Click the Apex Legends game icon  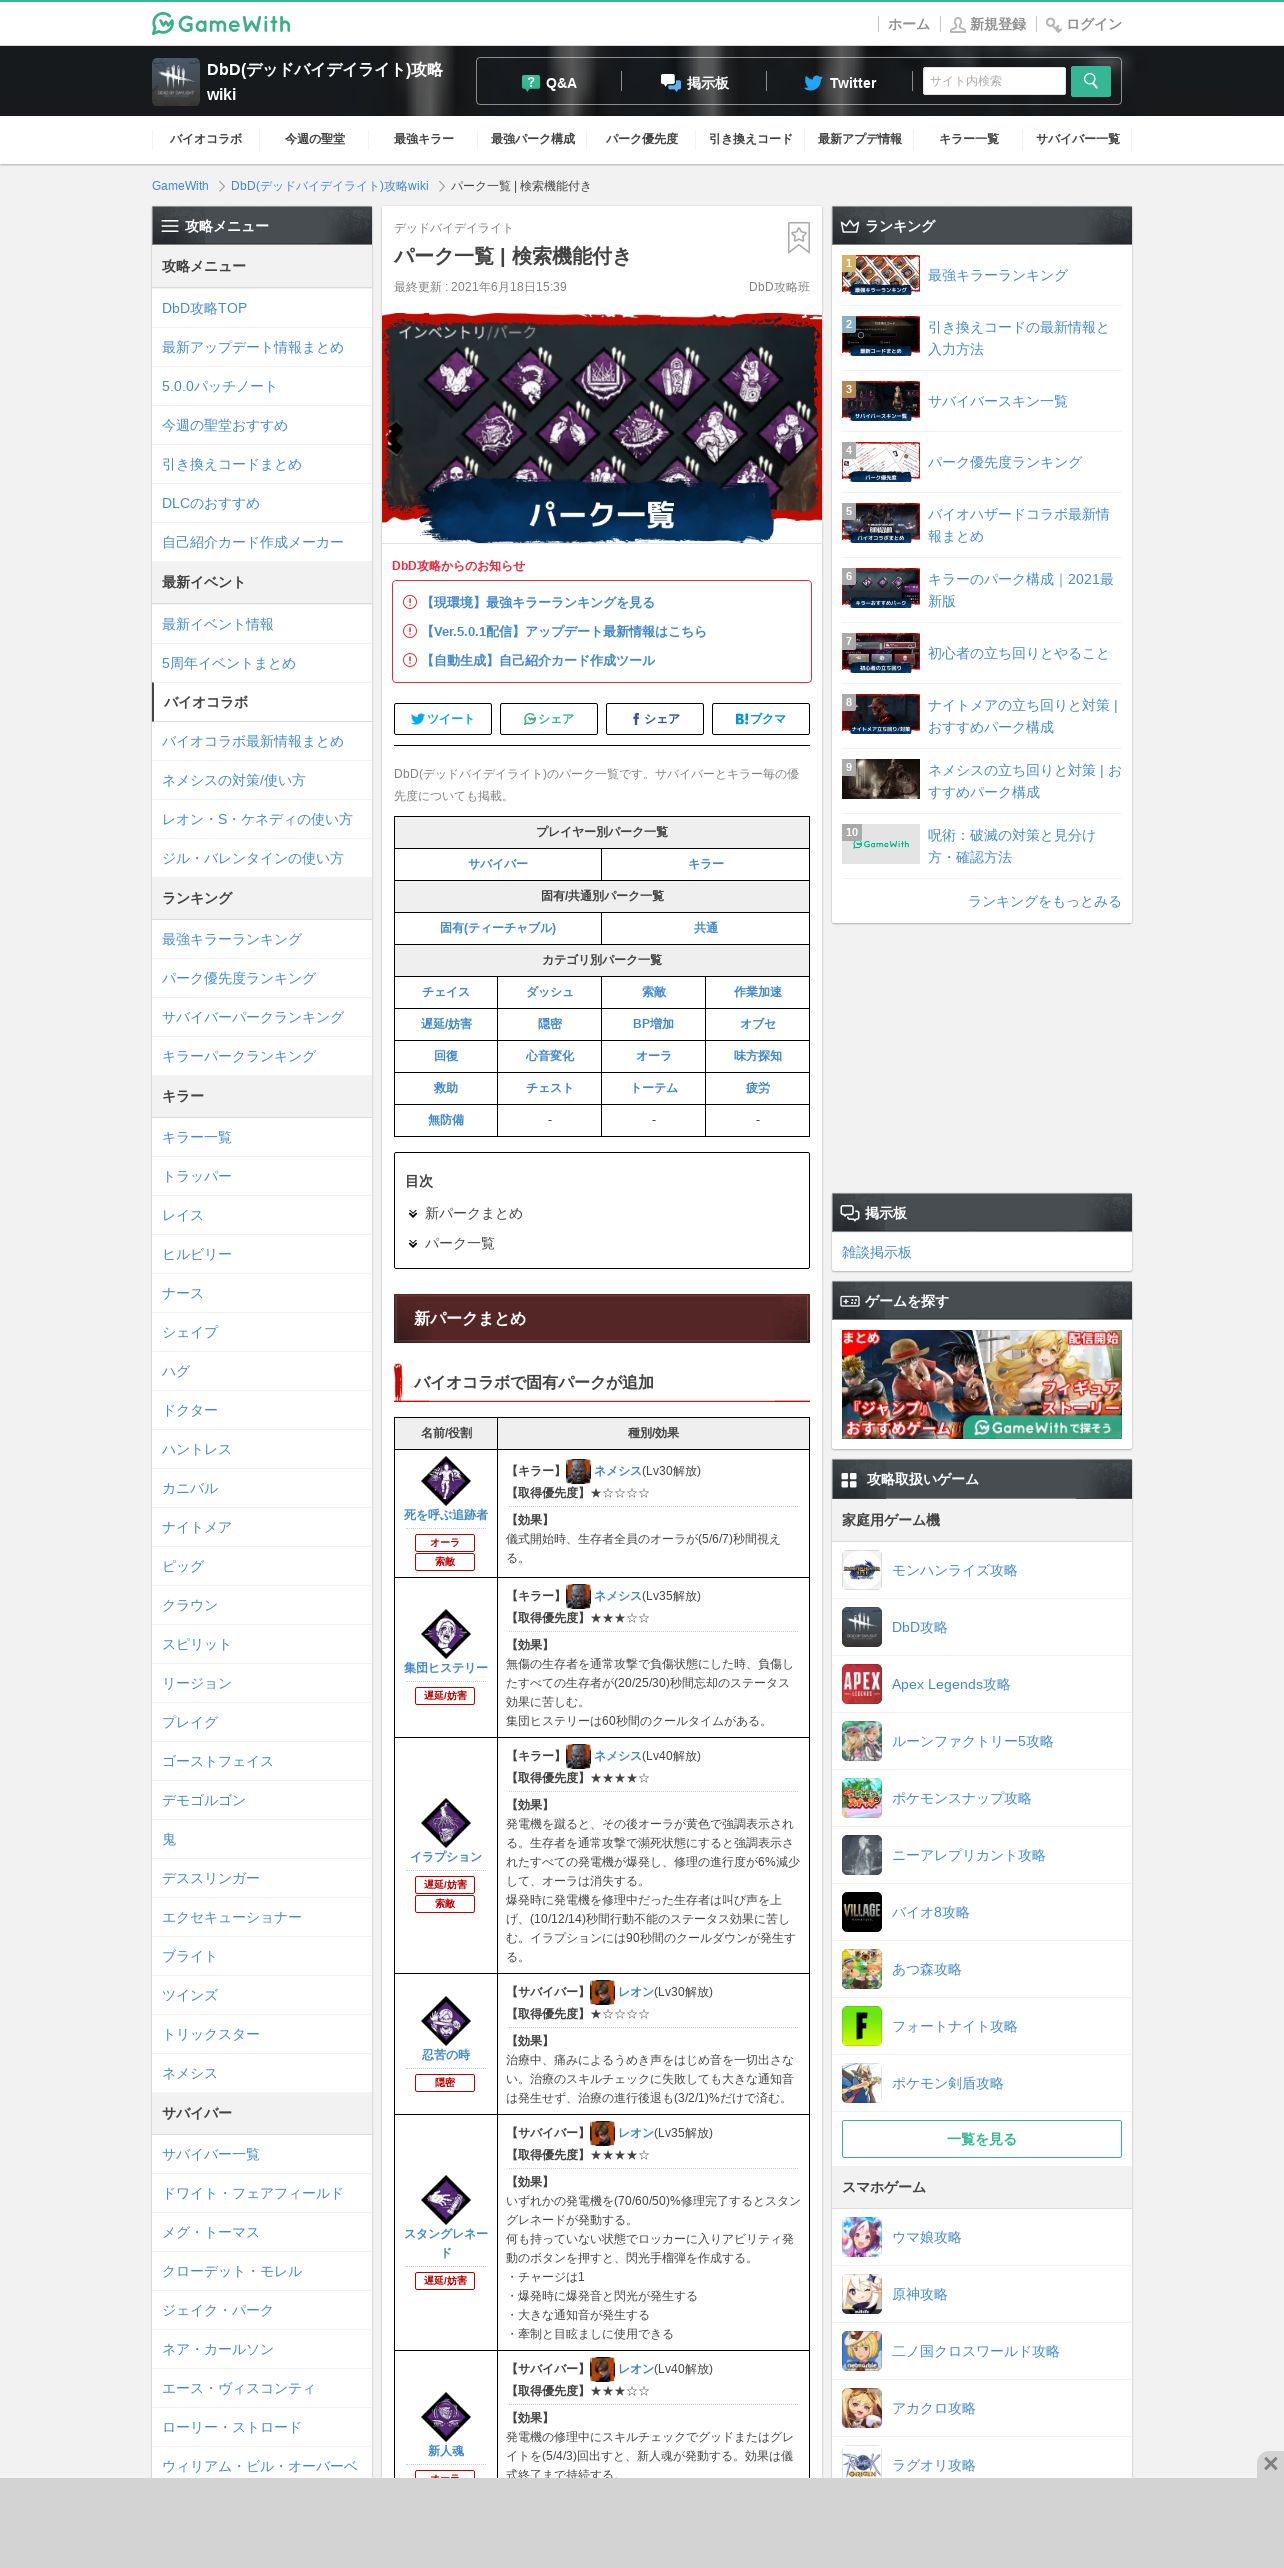[861, 1684]
